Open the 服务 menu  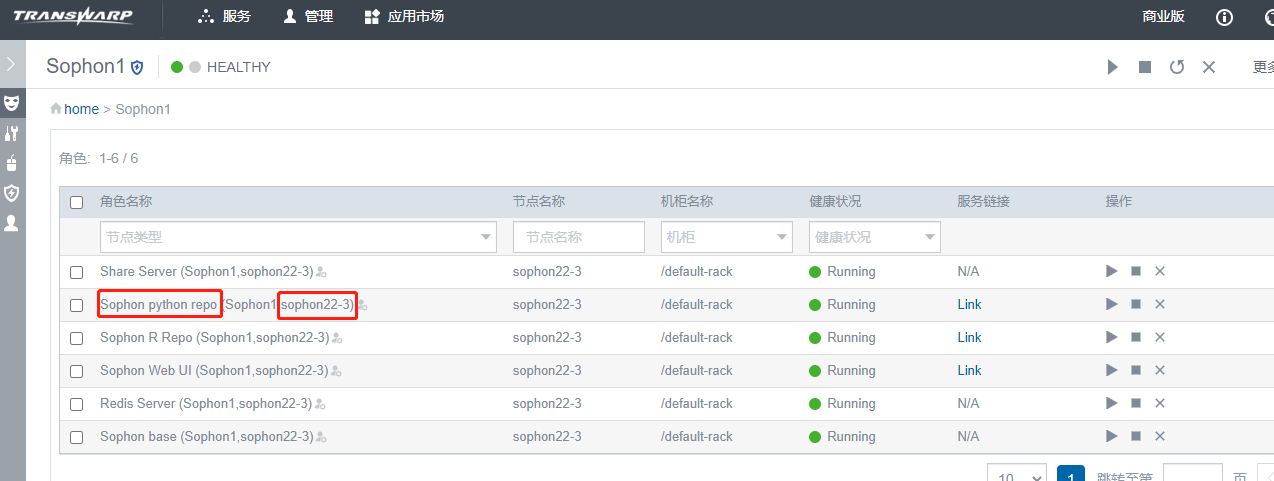(x=225, y=17)
